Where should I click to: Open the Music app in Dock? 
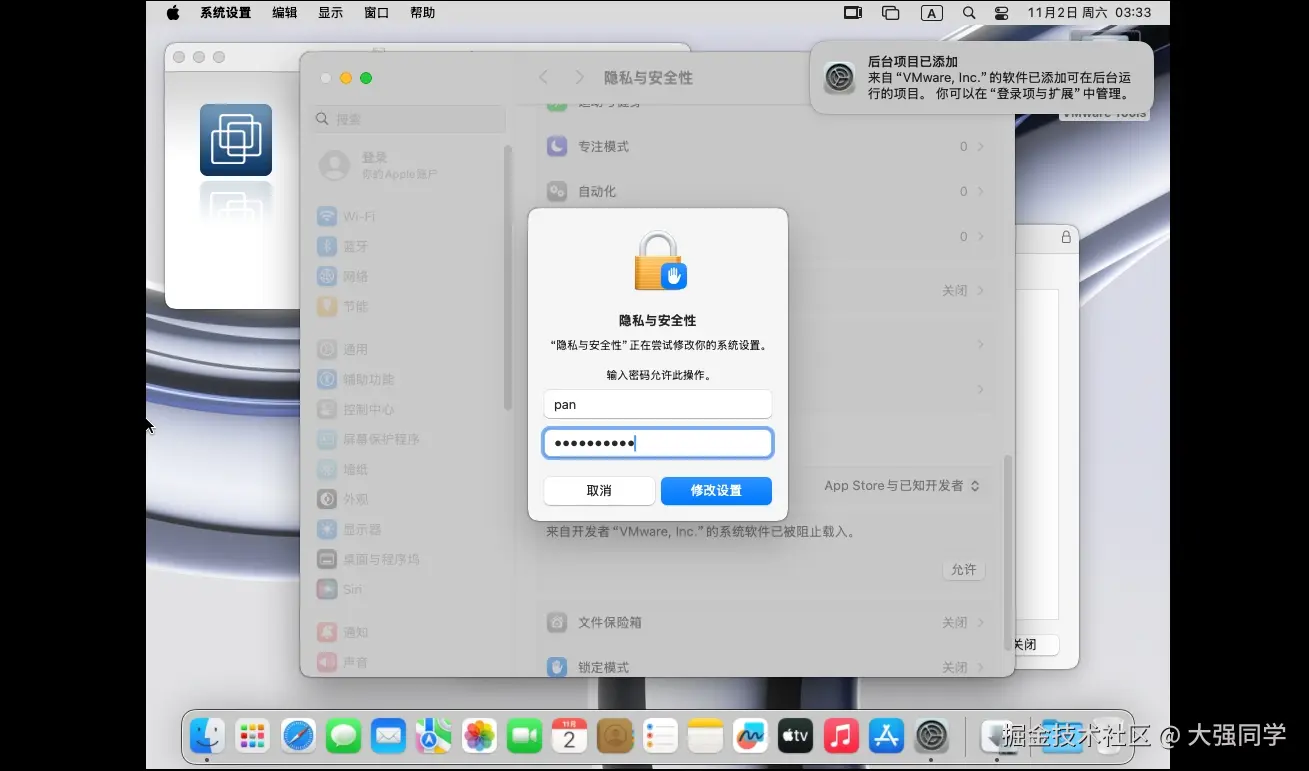coord(841,737)
